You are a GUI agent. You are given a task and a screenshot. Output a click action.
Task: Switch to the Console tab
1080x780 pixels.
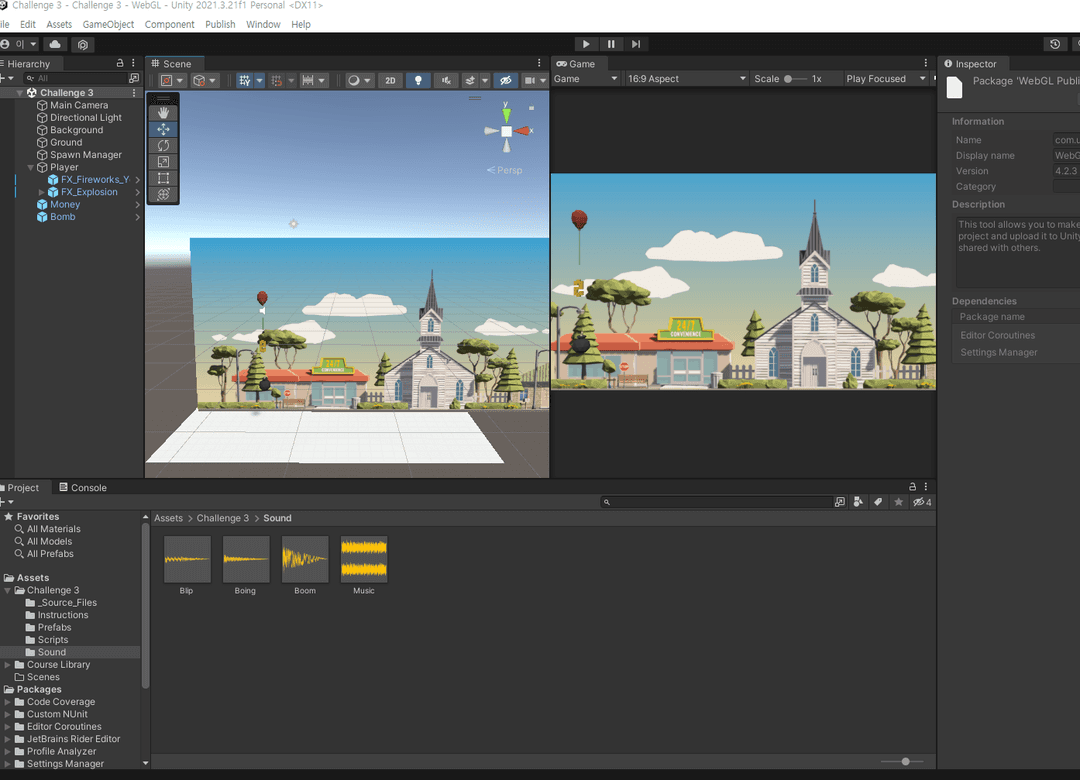[x=82, y=488]
